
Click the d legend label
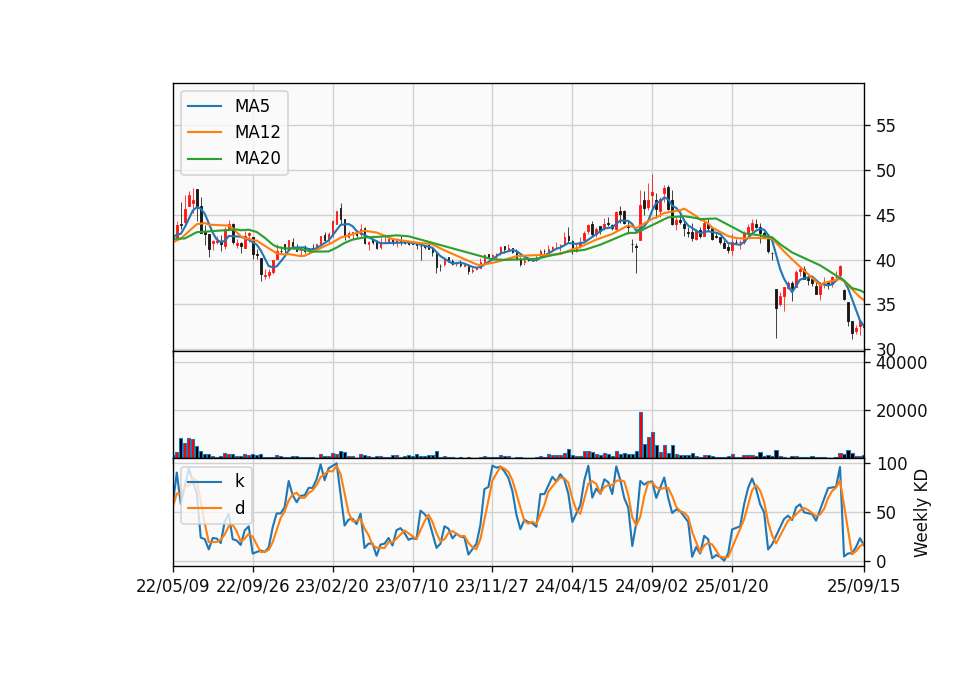click(239, 508)
